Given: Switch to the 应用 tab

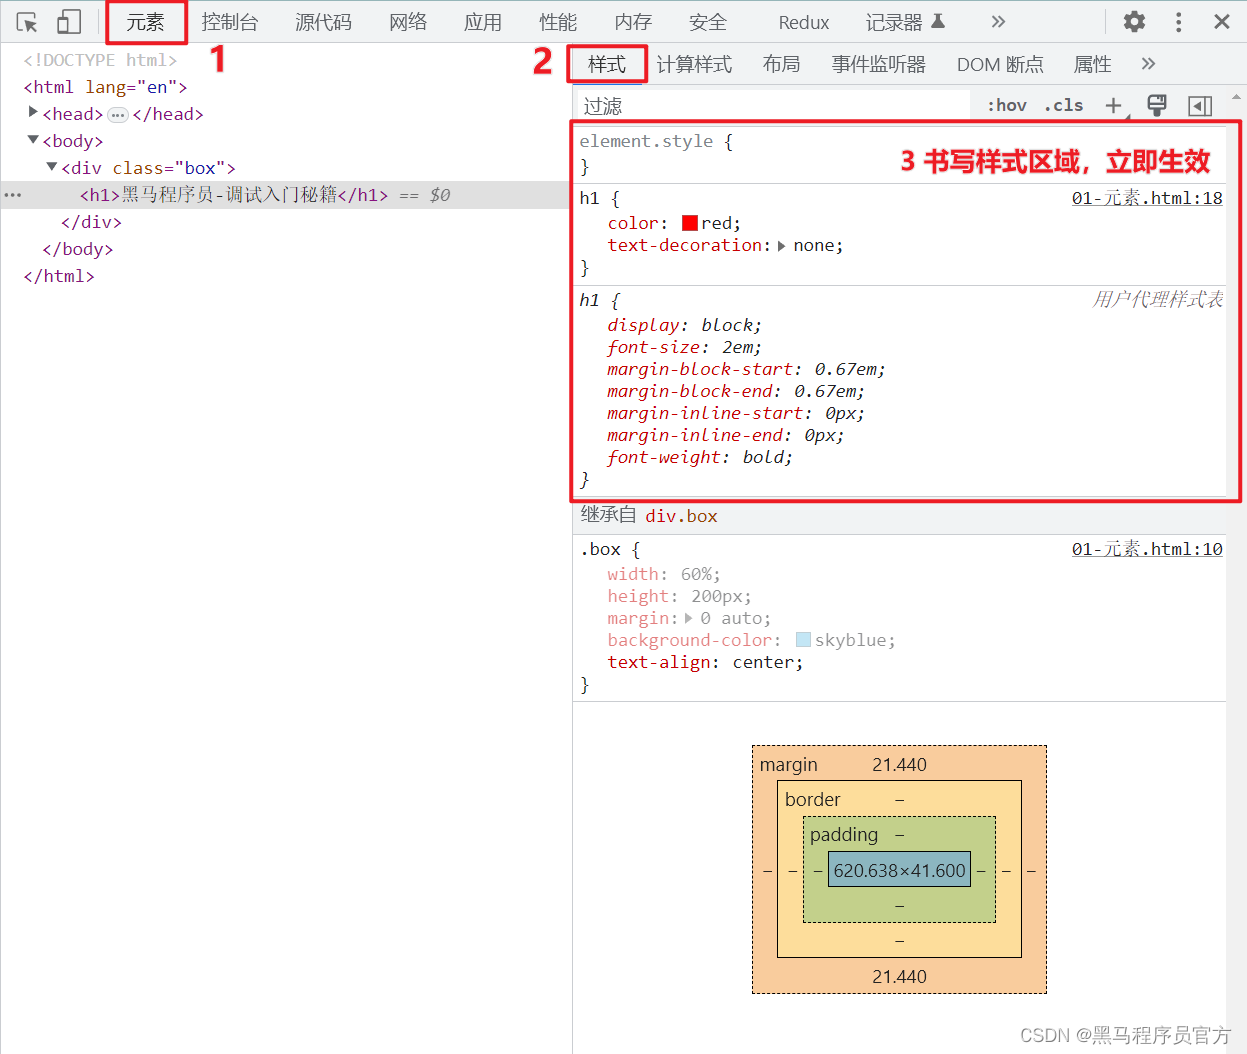Looking at the screenshot, I should tap(483, 22).
